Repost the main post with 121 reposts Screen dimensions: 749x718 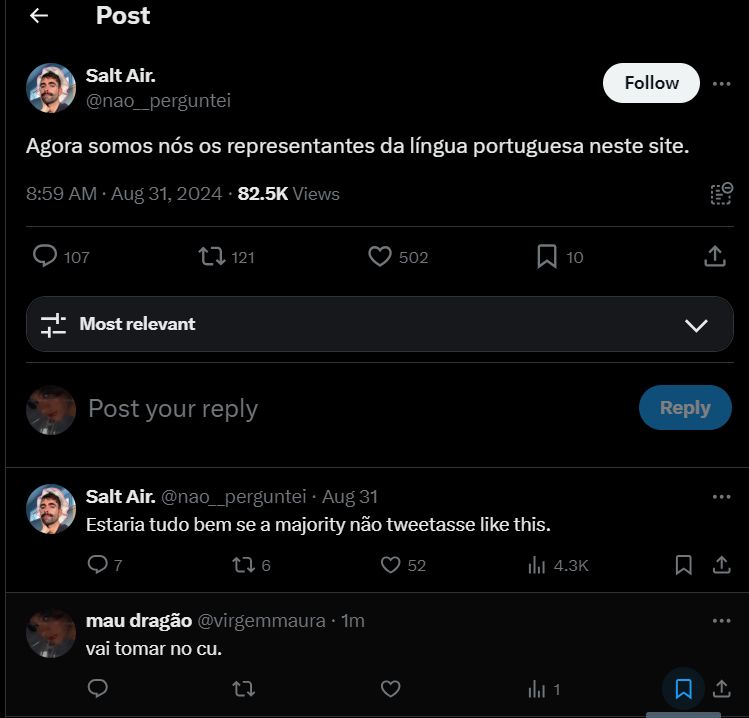point(212,257)
